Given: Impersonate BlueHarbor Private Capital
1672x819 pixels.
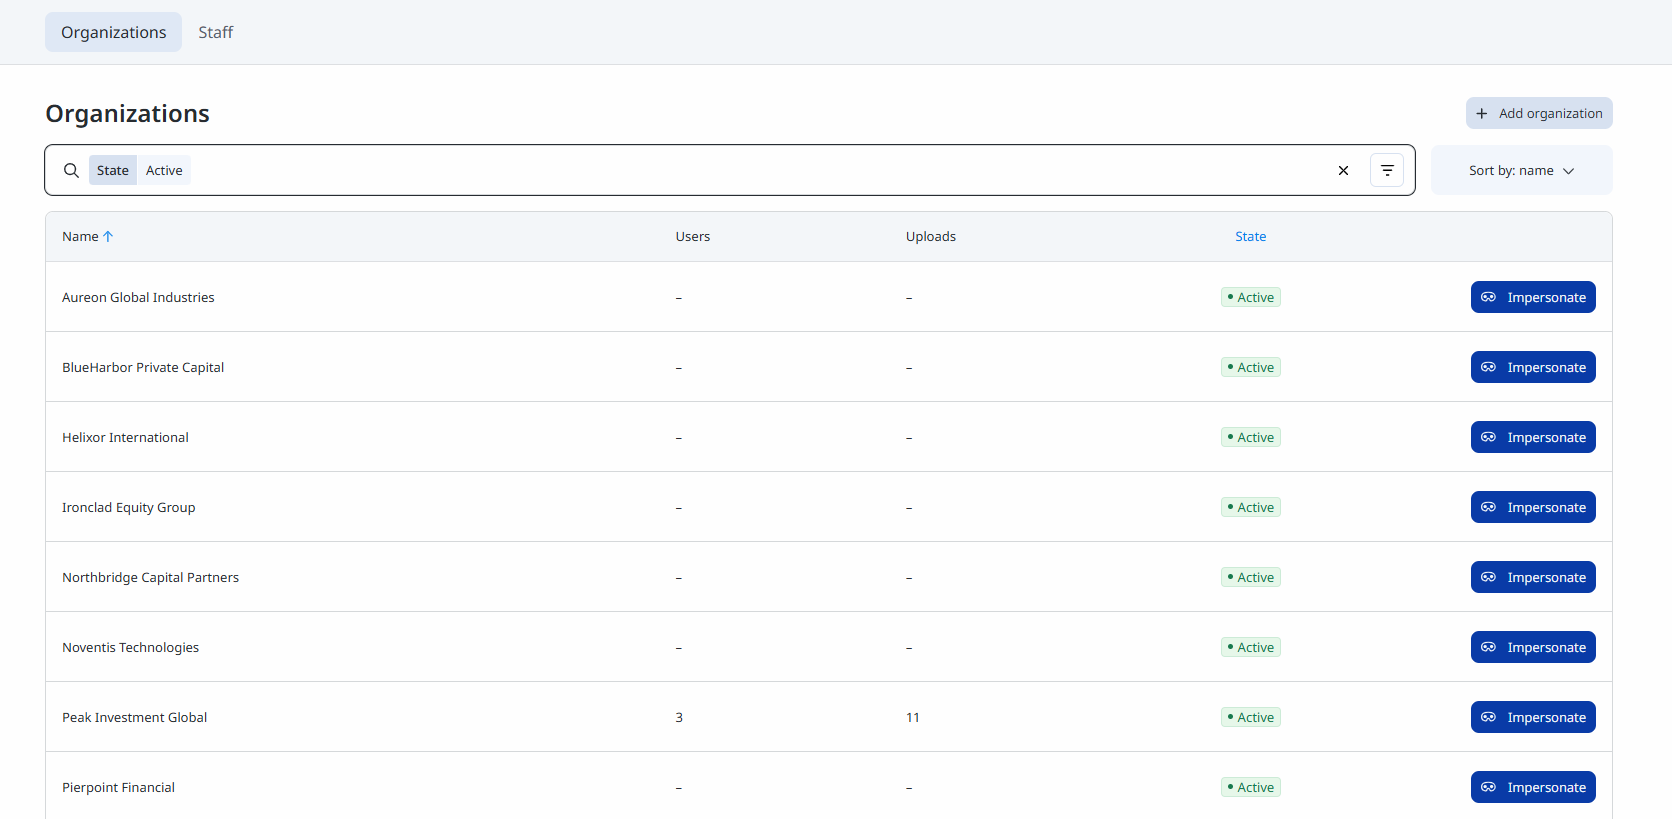Looking at the screenshot, I should click(1533, 367).
